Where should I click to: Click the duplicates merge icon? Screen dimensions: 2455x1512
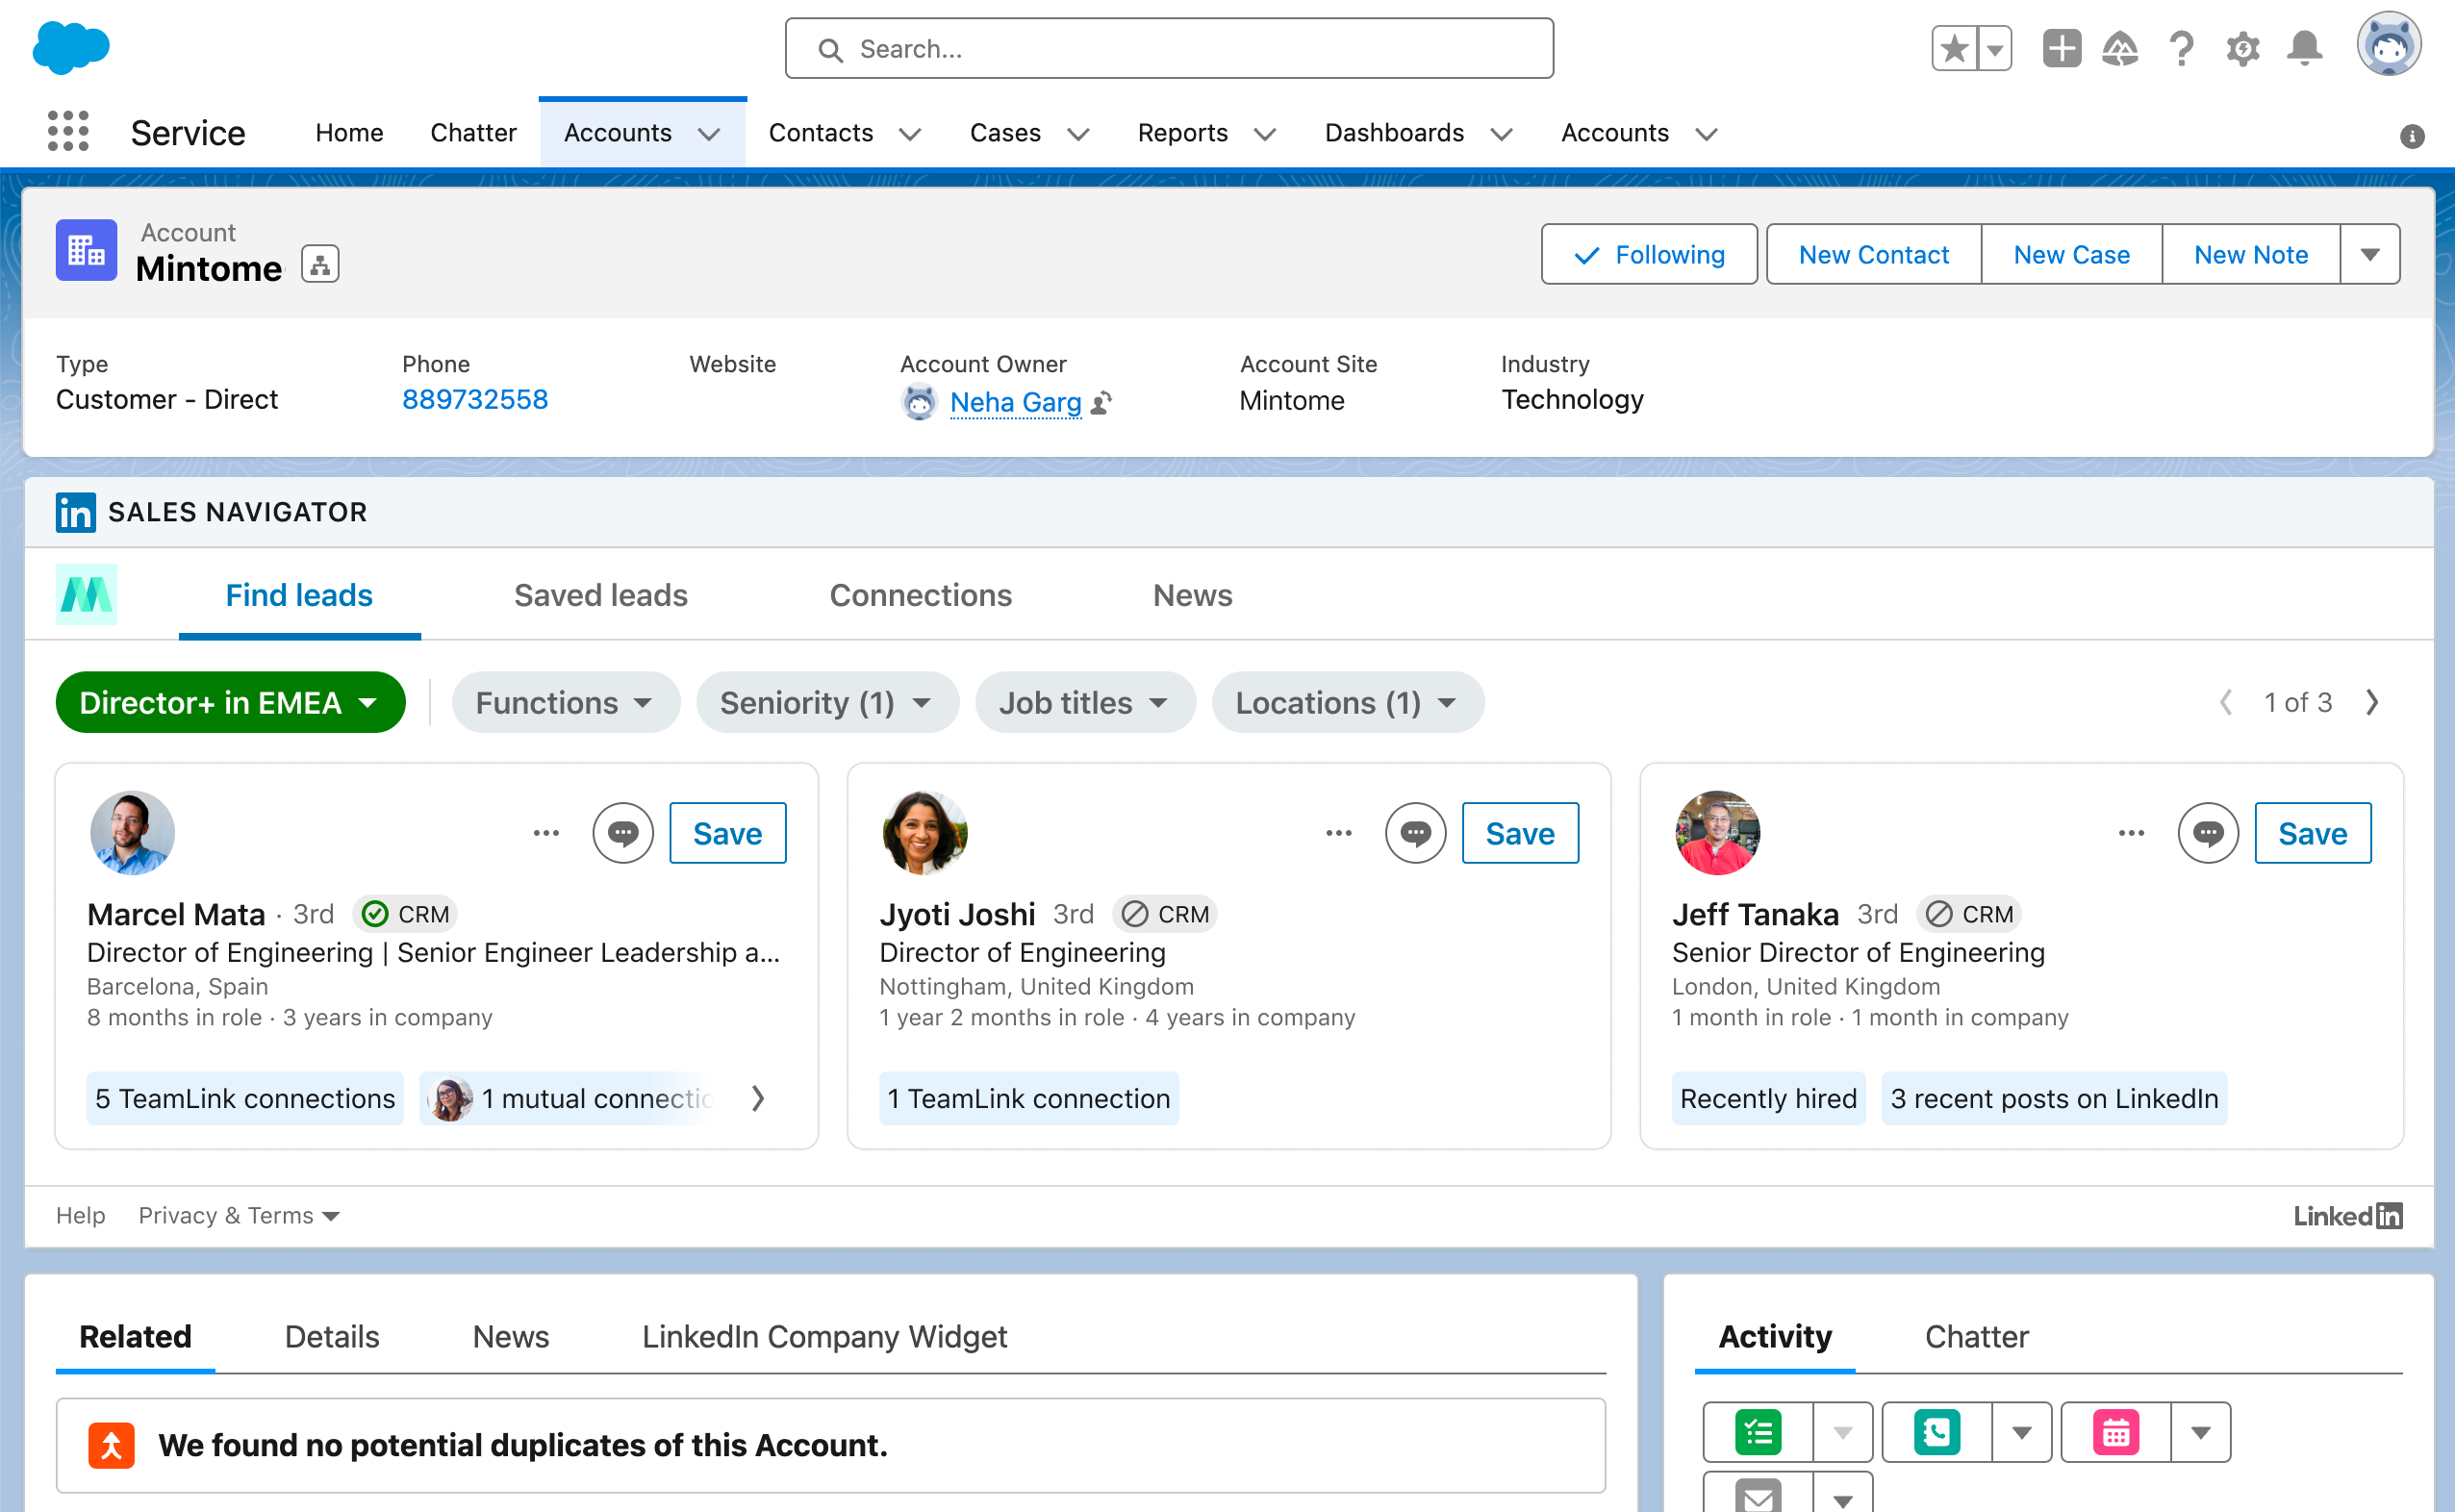(111, 1445)
